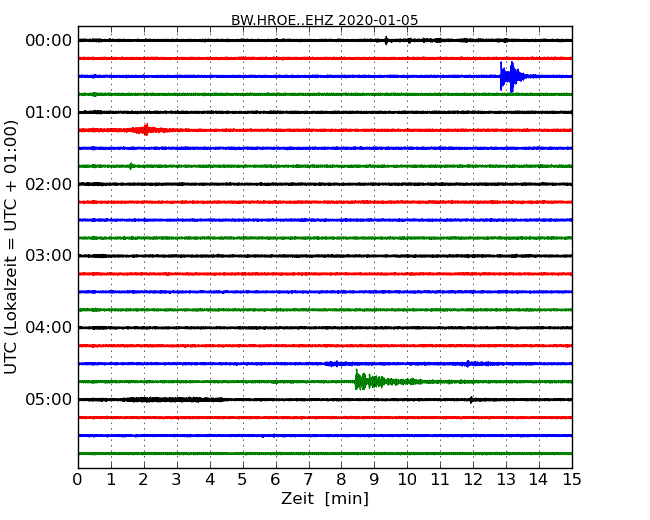Select the 01:00 time label
650x520 pixels.
coord(49,112)
